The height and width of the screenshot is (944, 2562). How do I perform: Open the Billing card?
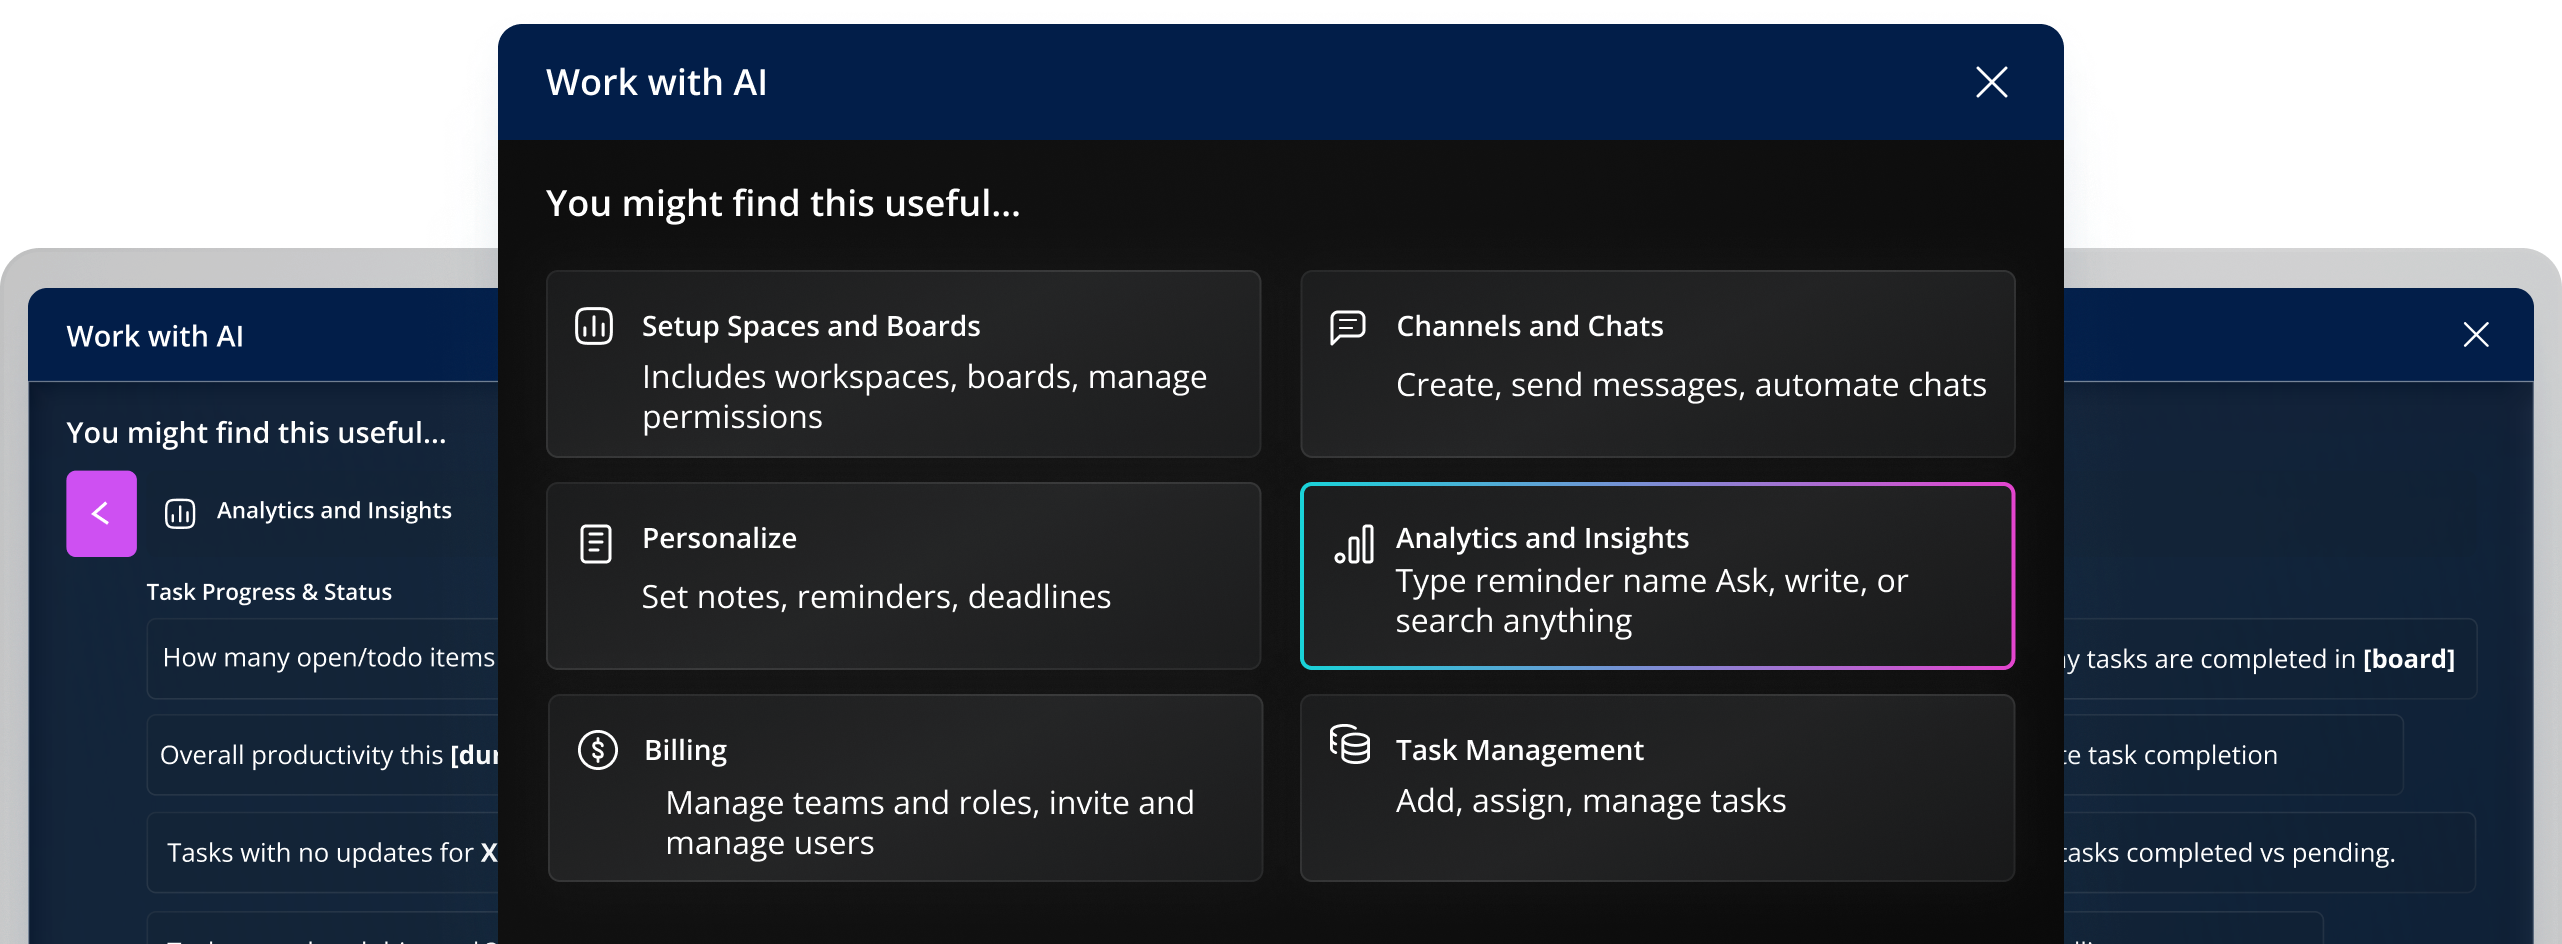pyautogui.click(x=903, y=788)
